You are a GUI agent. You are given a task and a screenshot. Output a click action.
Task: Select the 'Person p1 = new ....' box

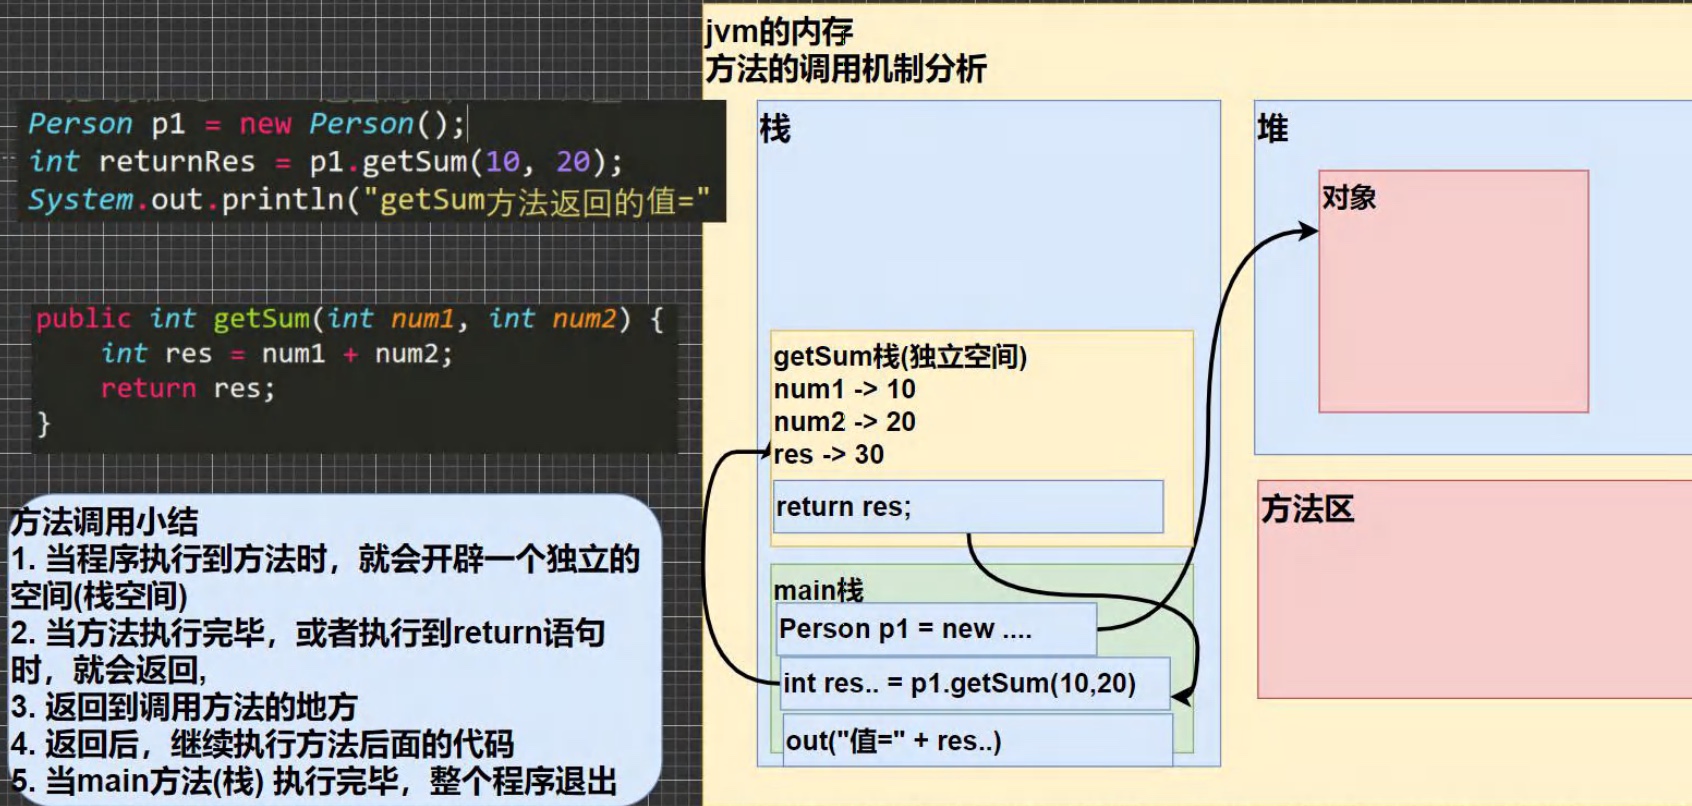point(935,629)
